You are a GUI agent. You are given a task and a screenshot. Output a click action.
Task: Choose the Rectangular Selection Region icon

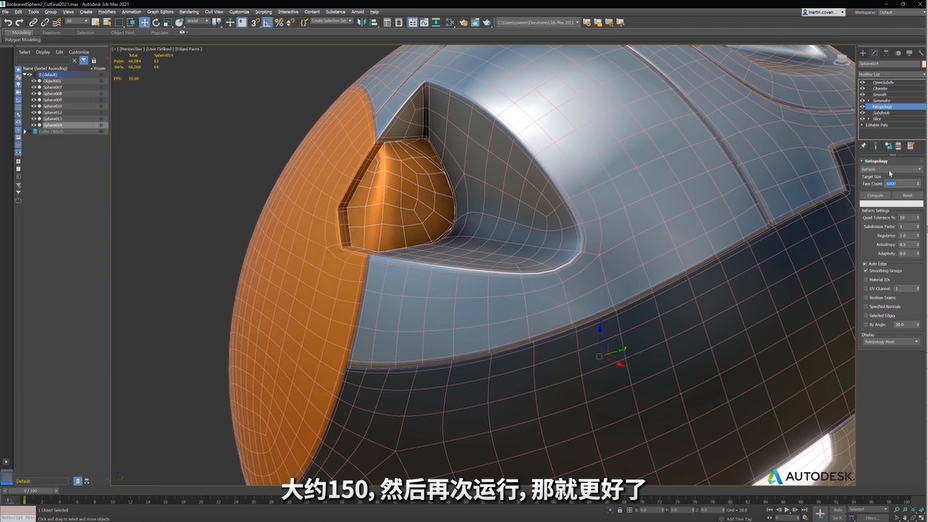coord(119,22)
